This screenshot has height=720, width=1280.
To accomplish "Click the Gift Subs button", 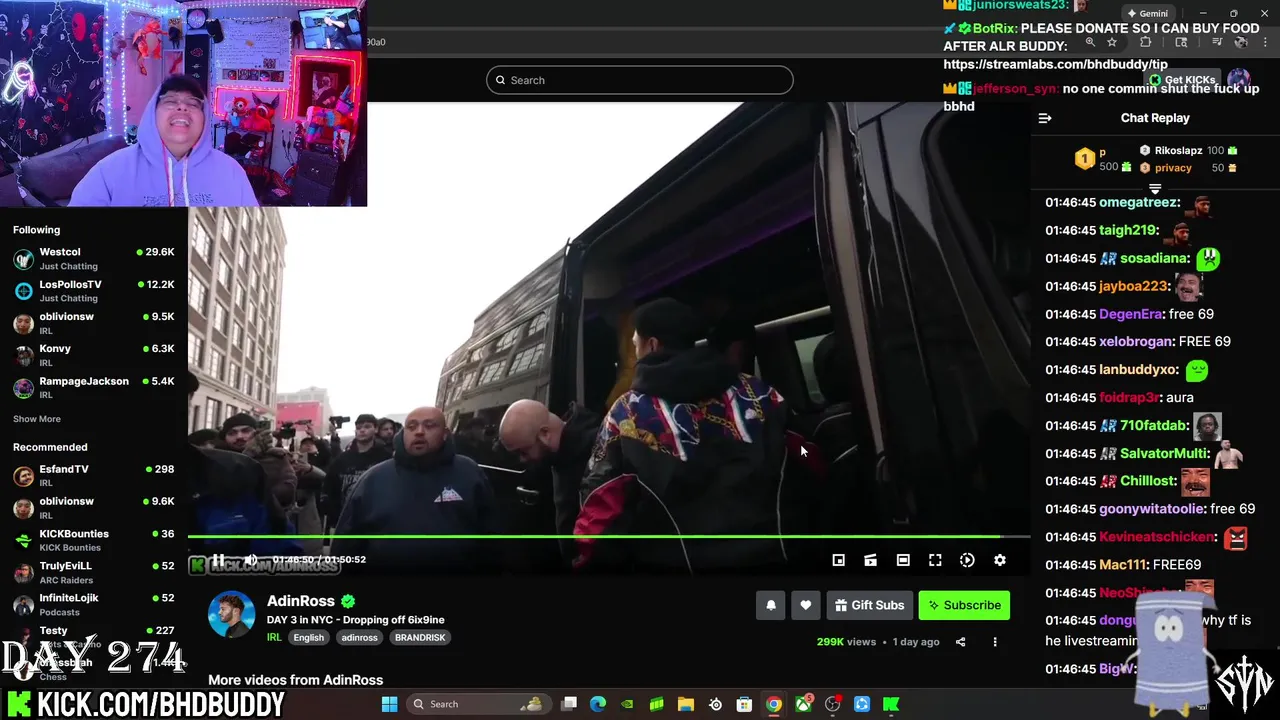I will click(869, 605).
